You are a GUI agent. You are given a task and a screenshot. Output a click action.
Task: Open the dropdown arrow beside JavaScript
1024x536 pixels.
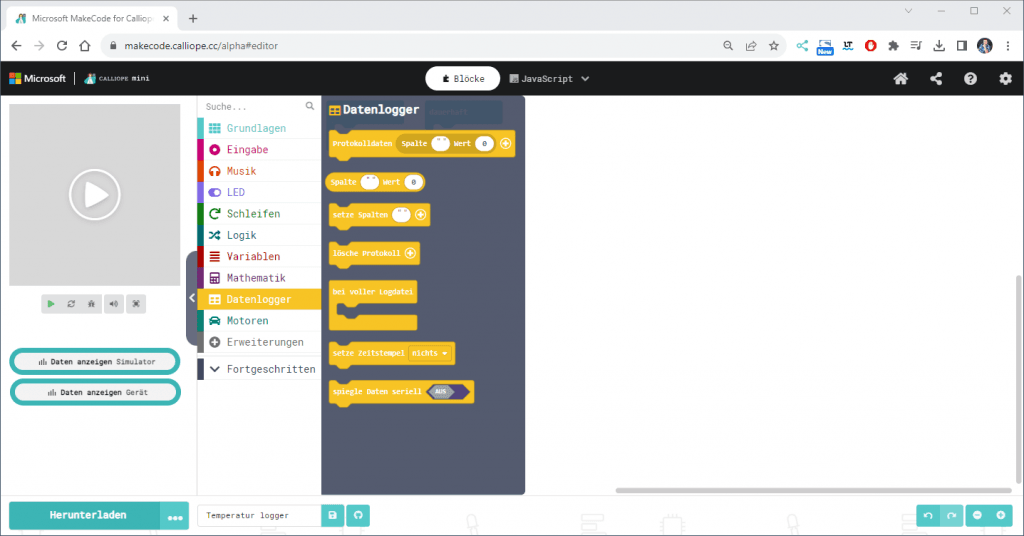point(585,79)
